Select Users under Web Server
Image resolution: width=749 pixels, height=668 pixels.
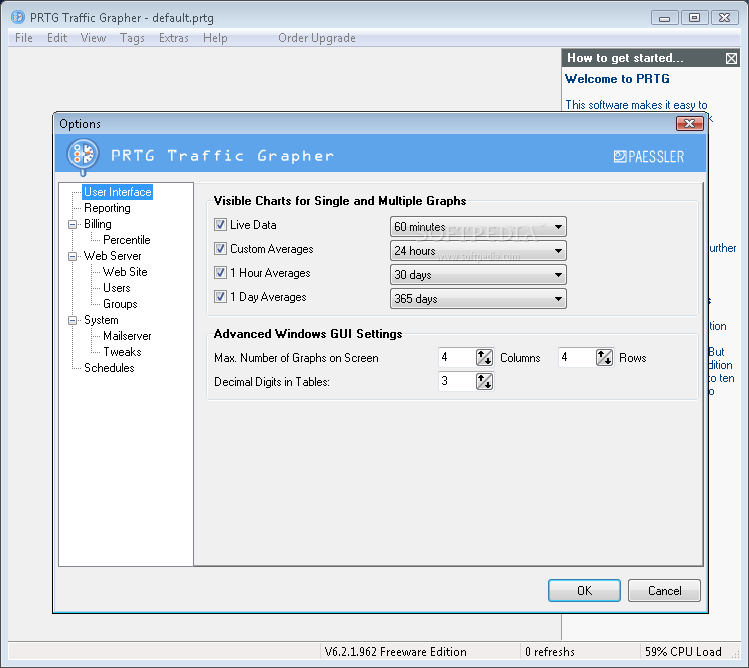click(117, 288)
